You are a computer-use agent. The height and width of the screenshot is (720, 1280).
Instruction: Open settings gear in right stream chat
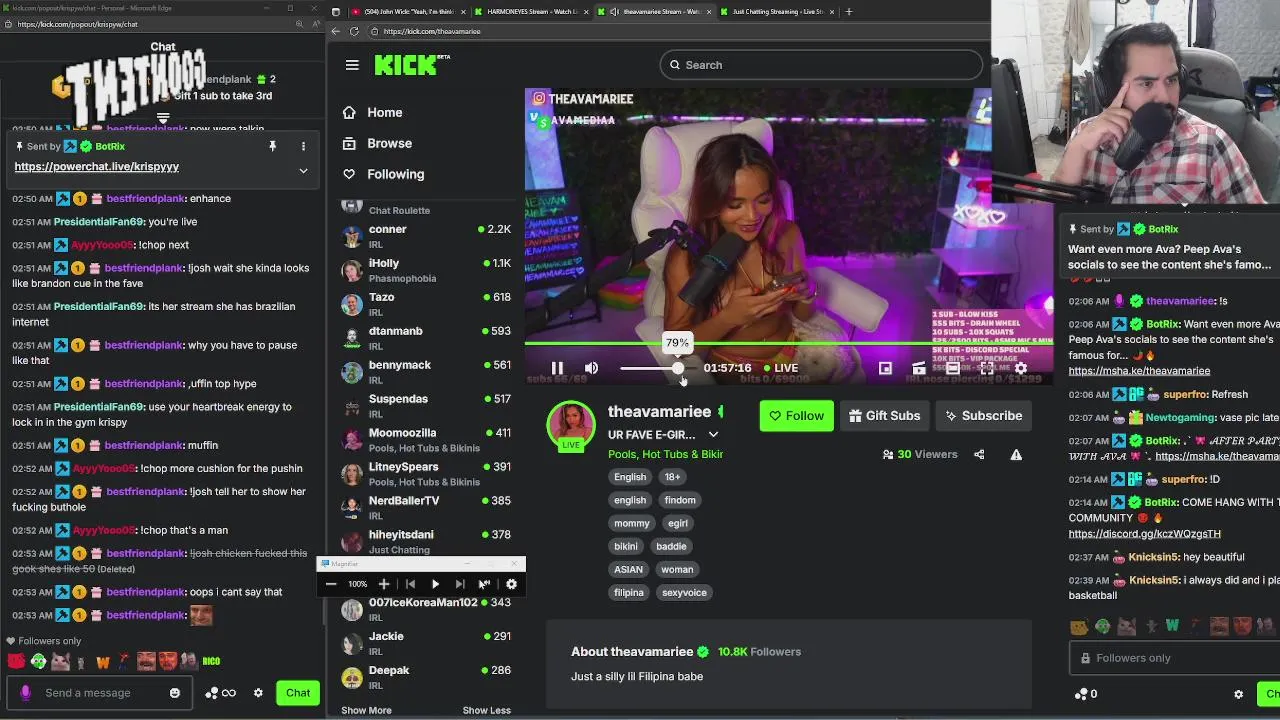pos(1238,694)
